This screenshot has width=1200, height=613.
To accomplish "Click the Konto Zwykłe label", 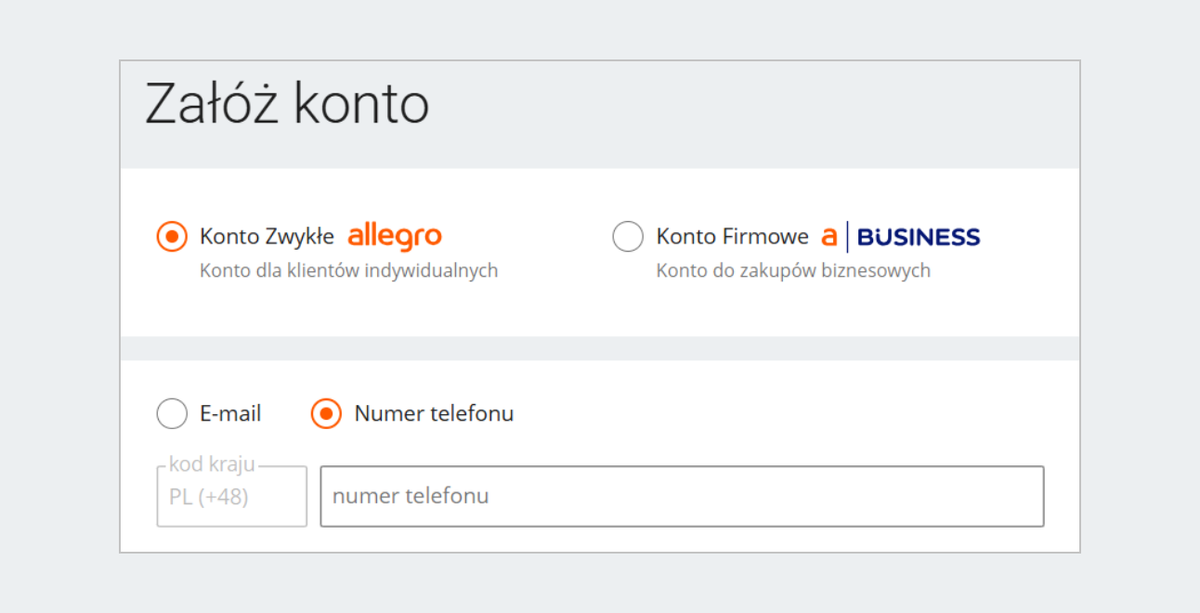I will [x=267, y=237].
